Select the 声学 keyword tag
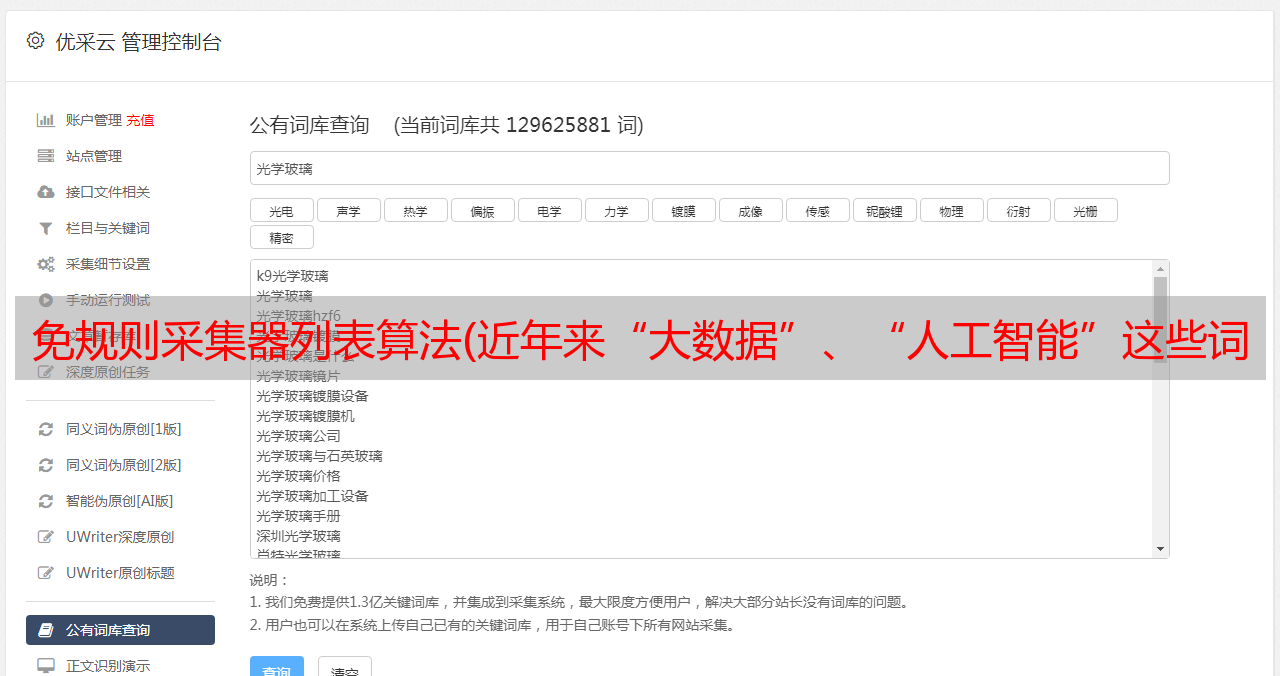The image size is (1280, 676). [x=348, y=210]
